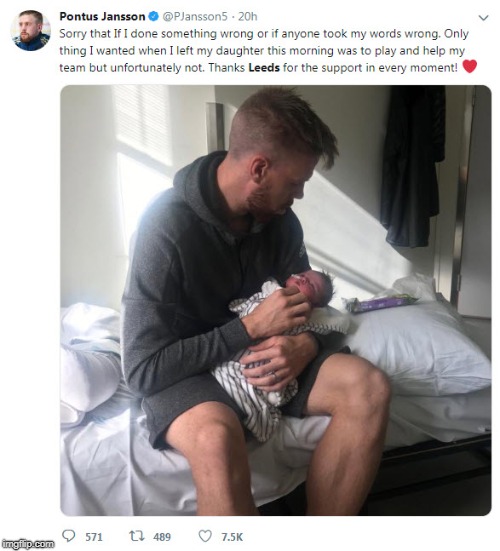The image size is (500, 551).
Task: Open Pontus Jansson display name link
Action: coord(102,17)
